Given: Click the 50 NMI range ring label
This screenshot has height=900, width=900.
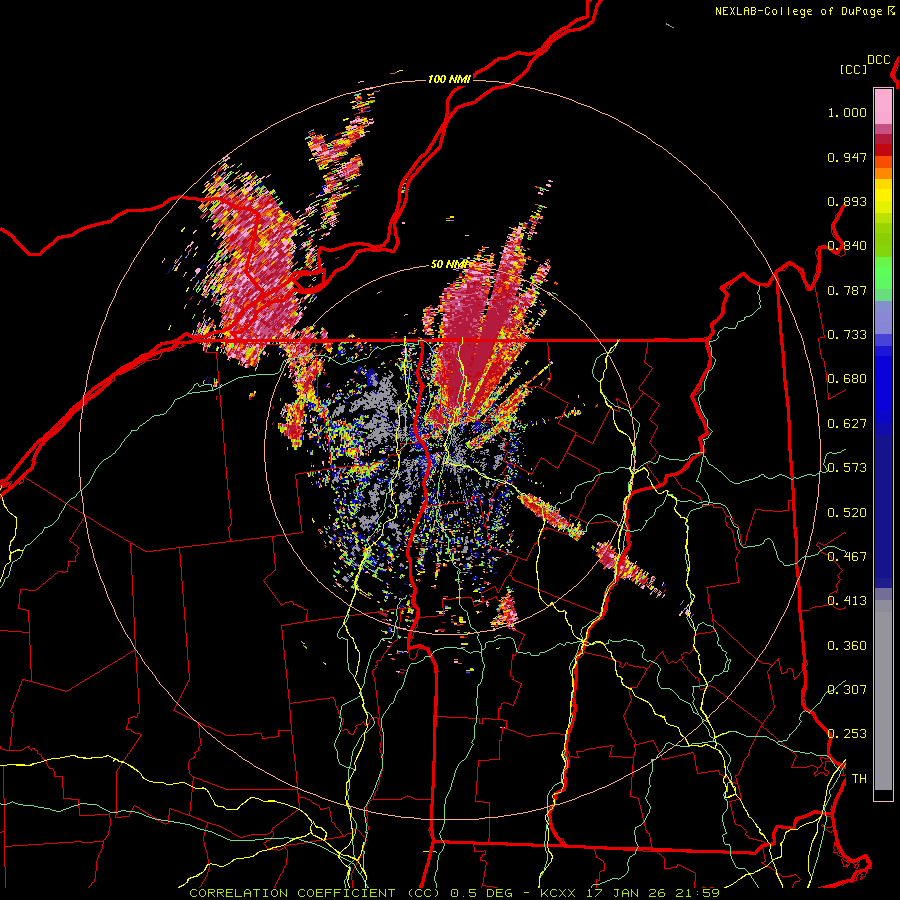Looking at the screenshot, I should pyautogui.click(x=449, y=264).
